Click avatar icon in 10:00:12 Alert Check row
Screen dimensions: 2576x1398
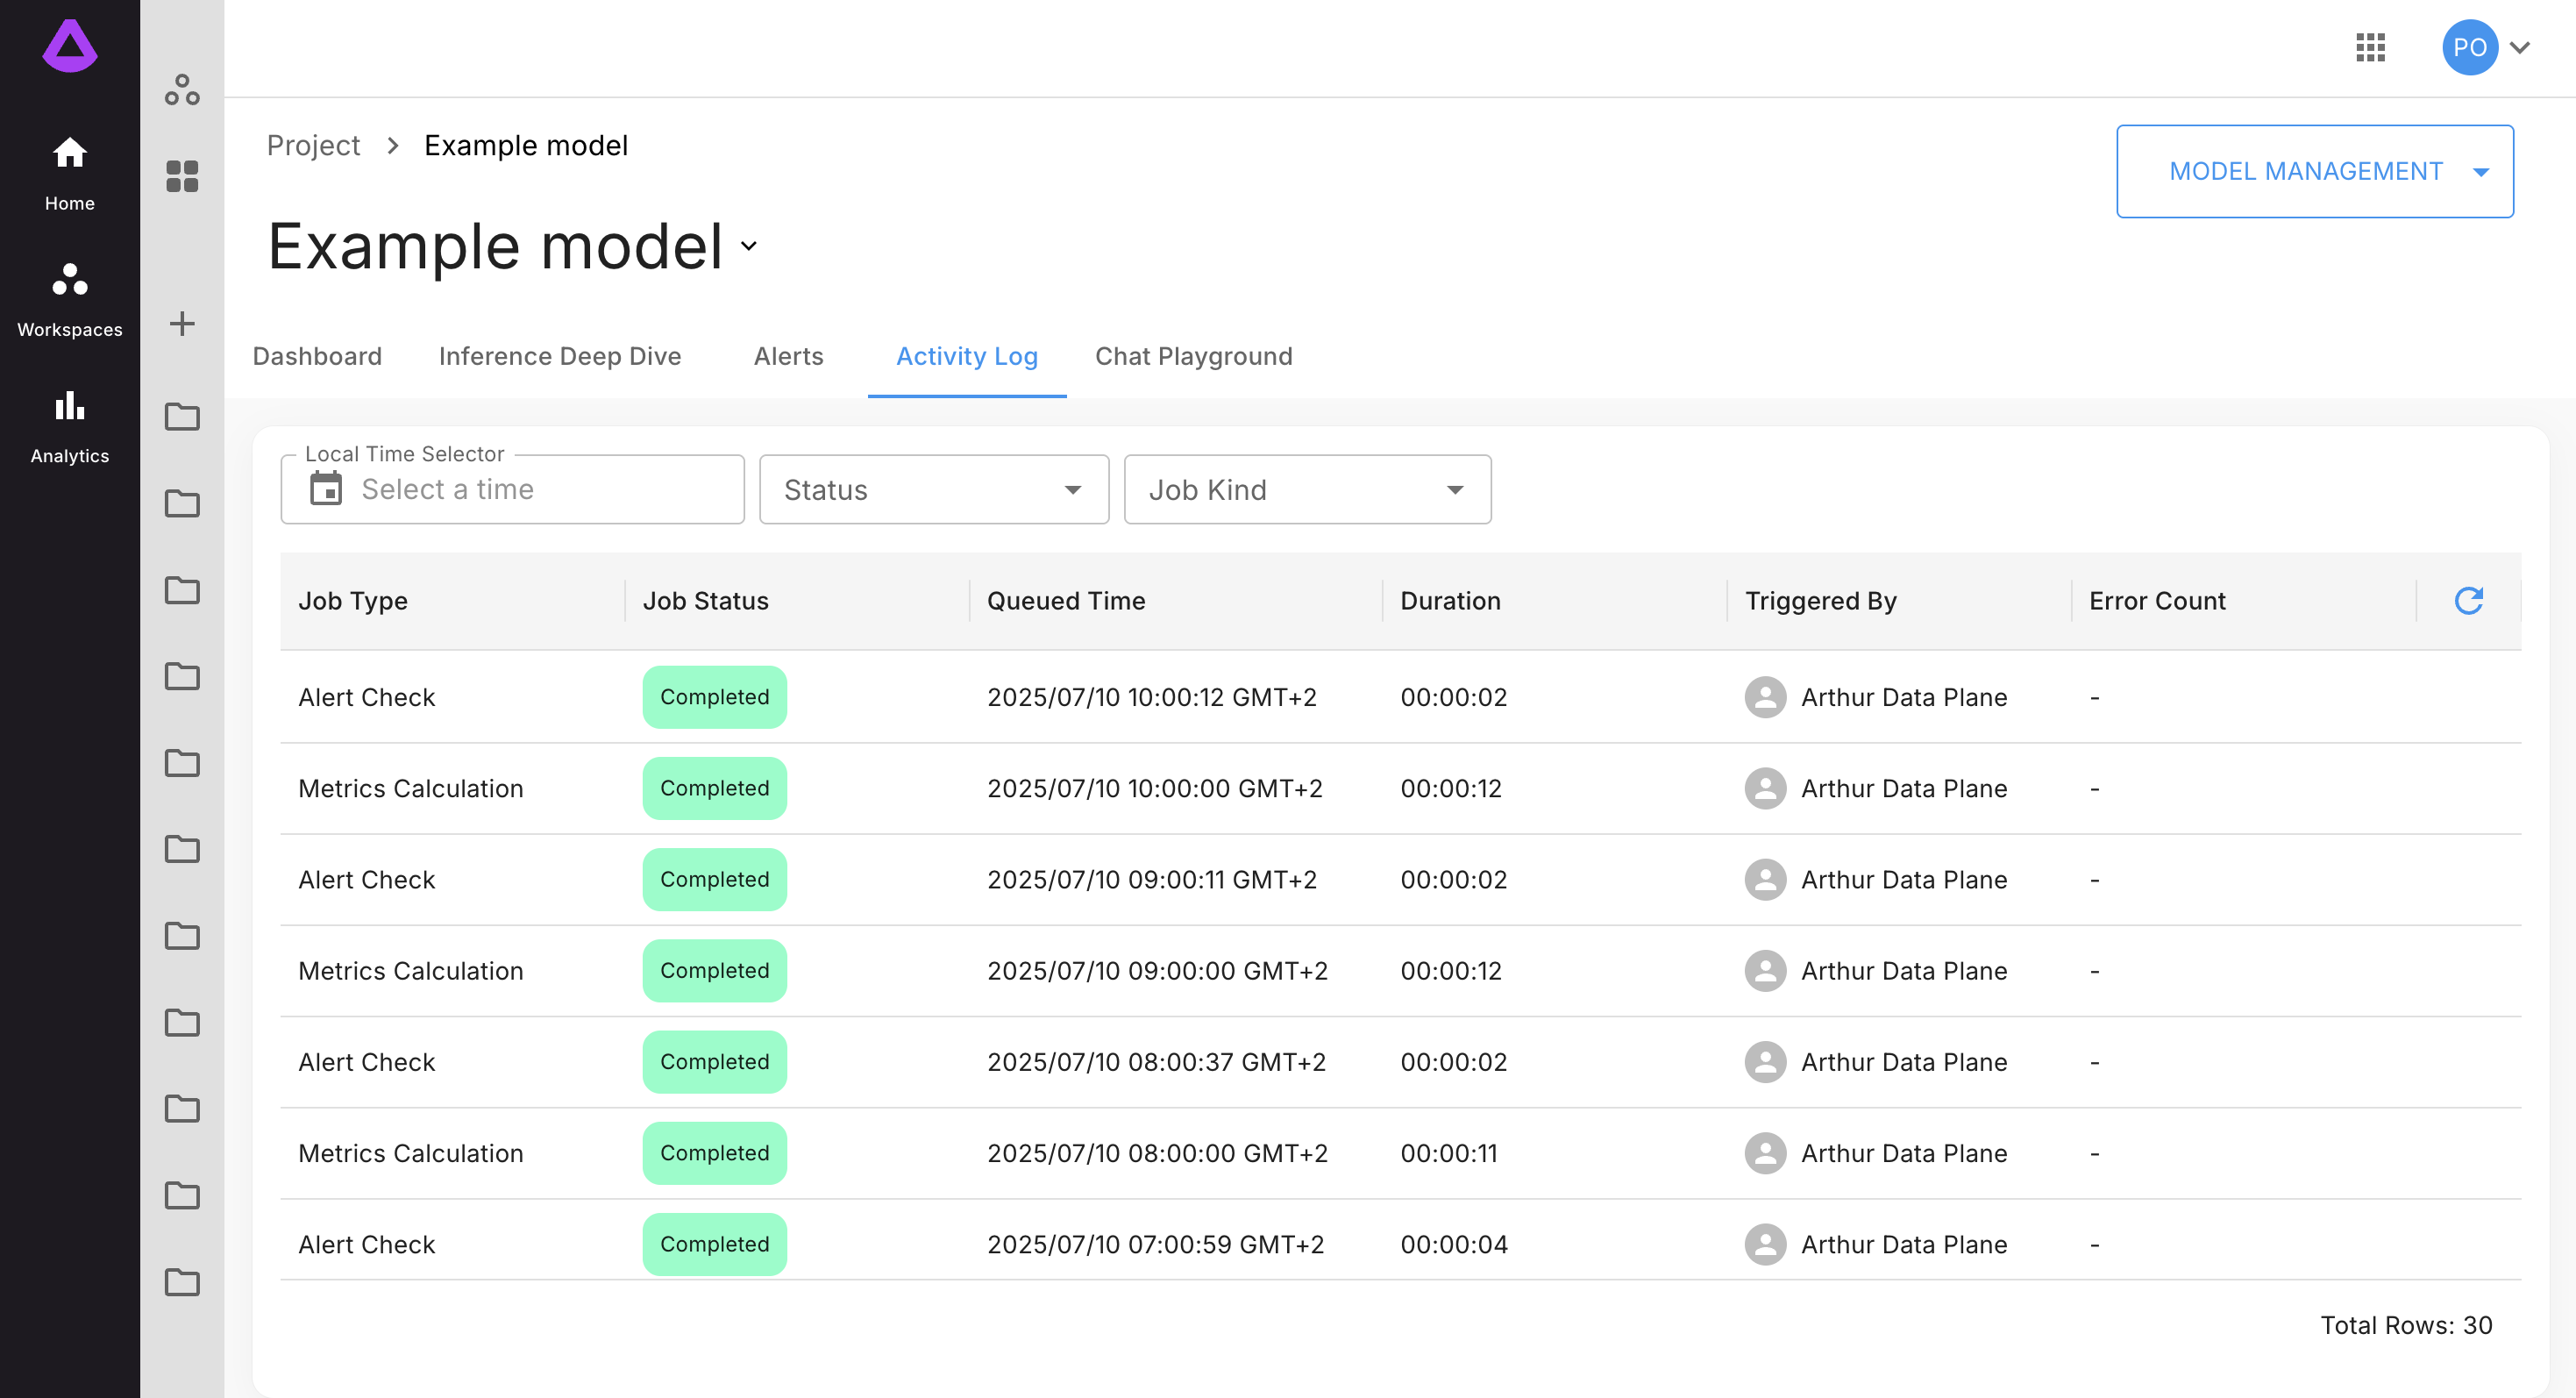[x=1765, y=697]
